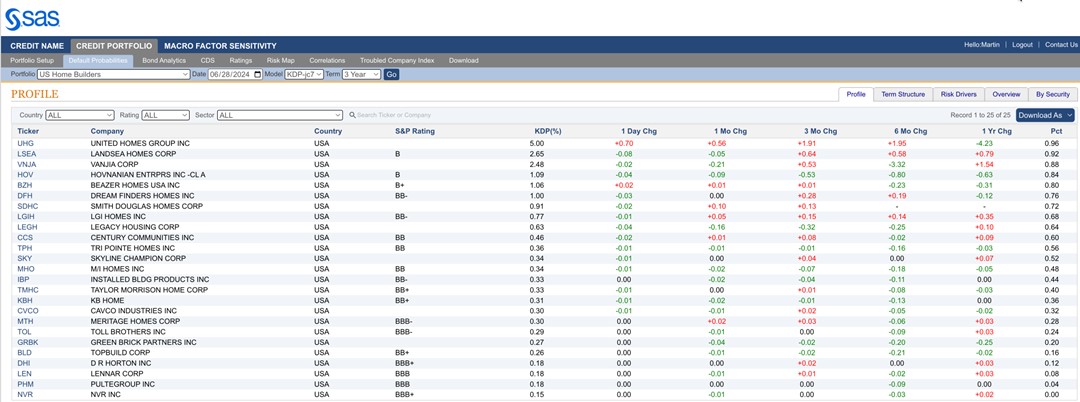Sort by the S&P Rating column header

[415, 131]
